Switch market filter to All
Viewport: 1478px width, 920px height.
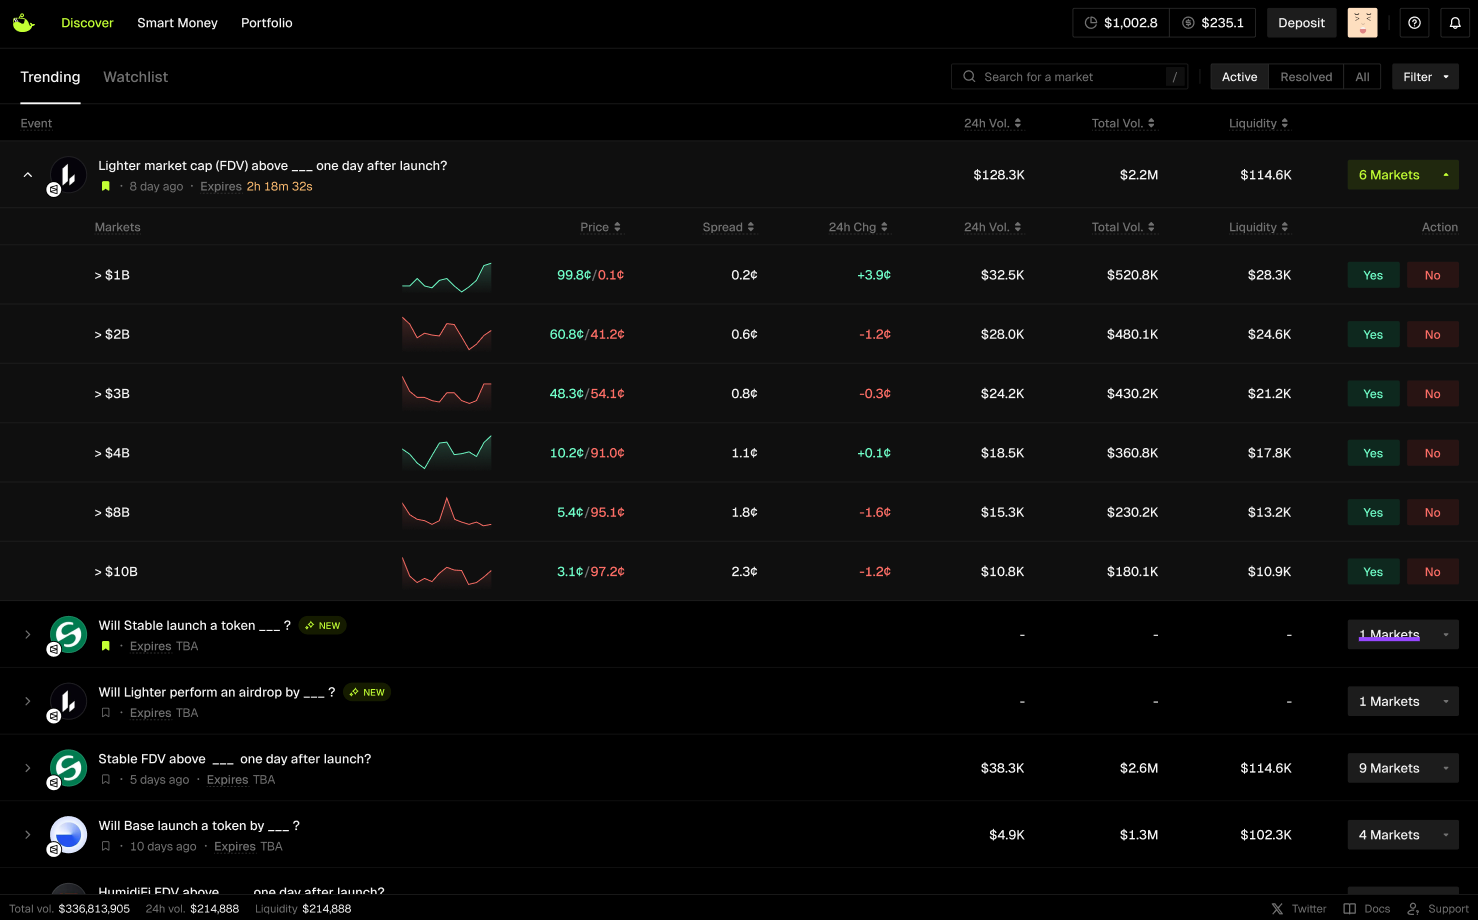click(x=1362, y=76)
